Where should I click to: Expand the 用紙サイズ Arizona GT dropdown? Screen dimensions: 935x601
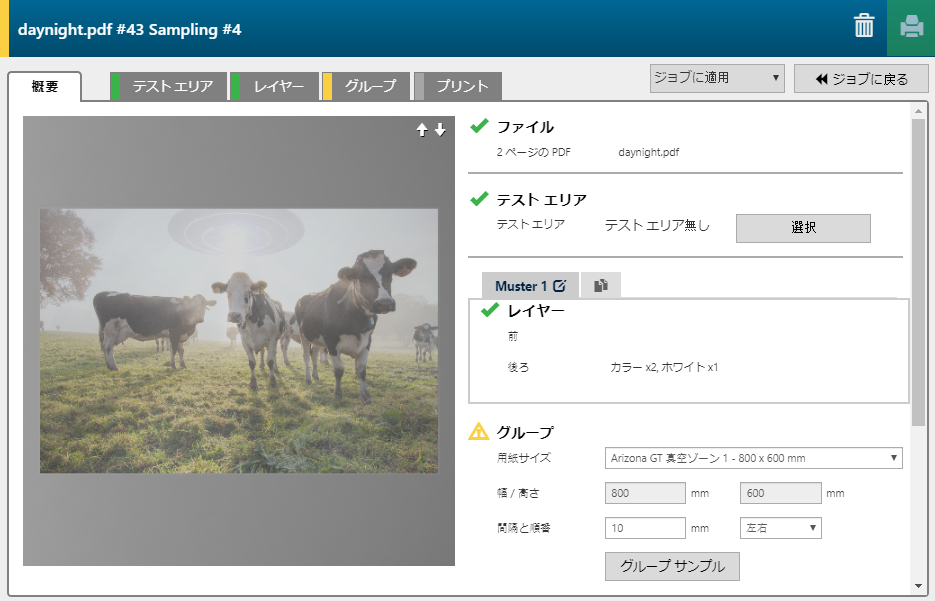click(x=753, y=458)
